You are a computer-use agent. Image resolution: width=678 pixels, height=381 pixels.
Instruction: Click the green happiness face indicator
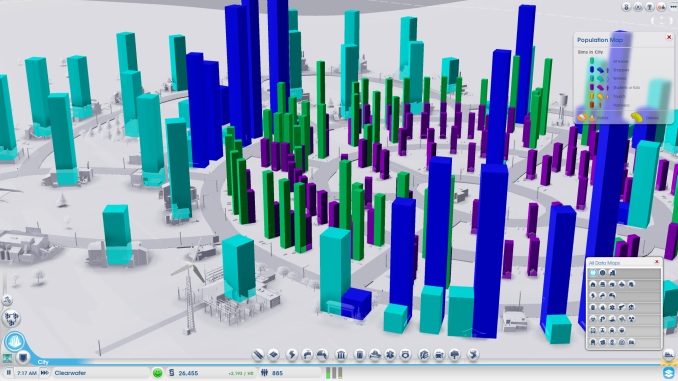(157, 373)
